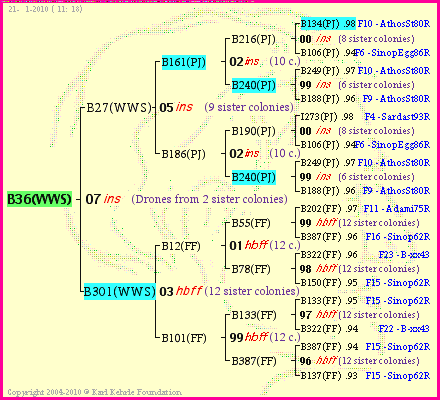
Task: Open the highlighted B301(WWS) node
Action: 120,291
